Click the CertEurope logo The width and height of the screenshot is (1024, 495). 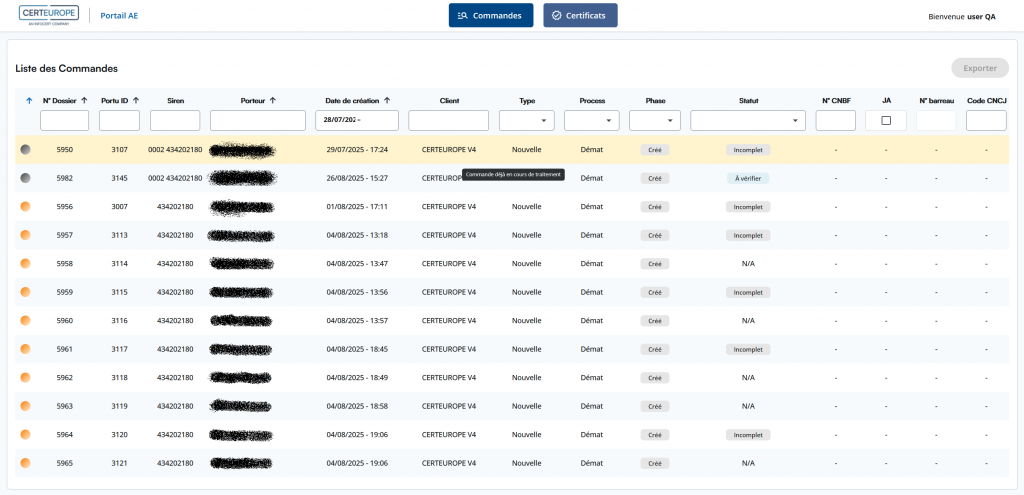[49, 15]
